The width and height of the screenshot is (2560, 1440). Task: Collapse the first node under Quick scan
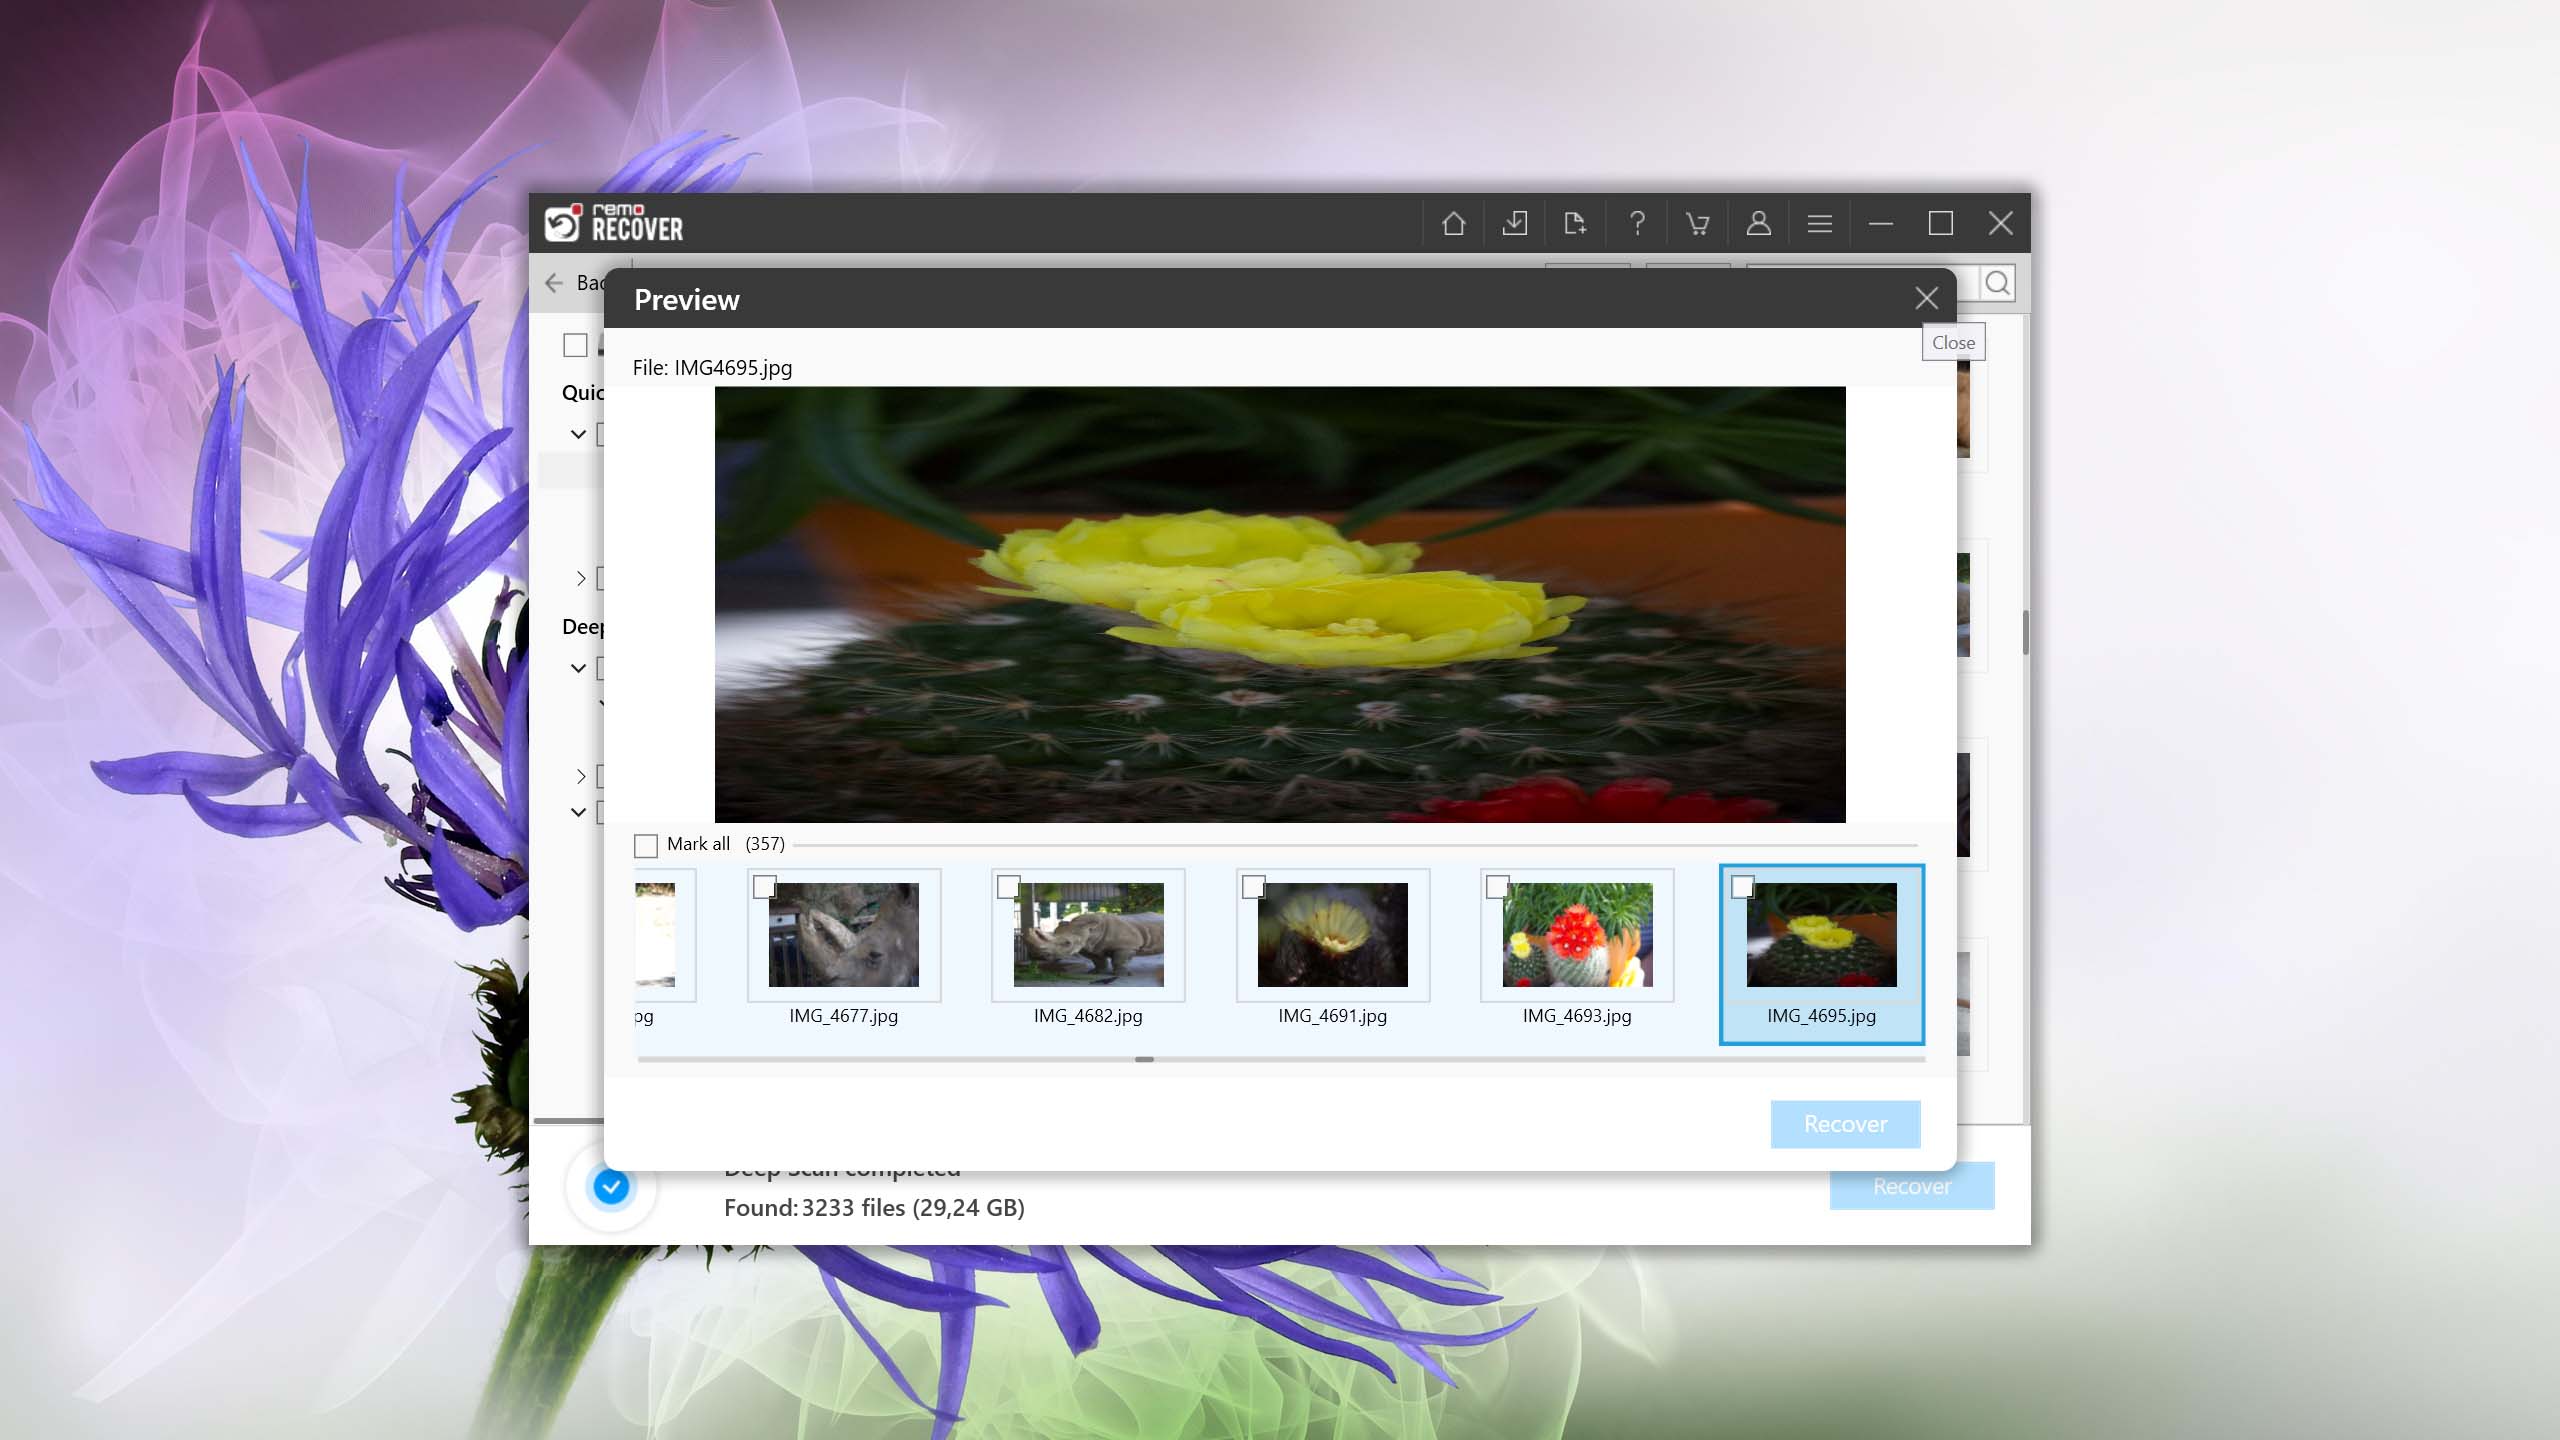(578, 434)
